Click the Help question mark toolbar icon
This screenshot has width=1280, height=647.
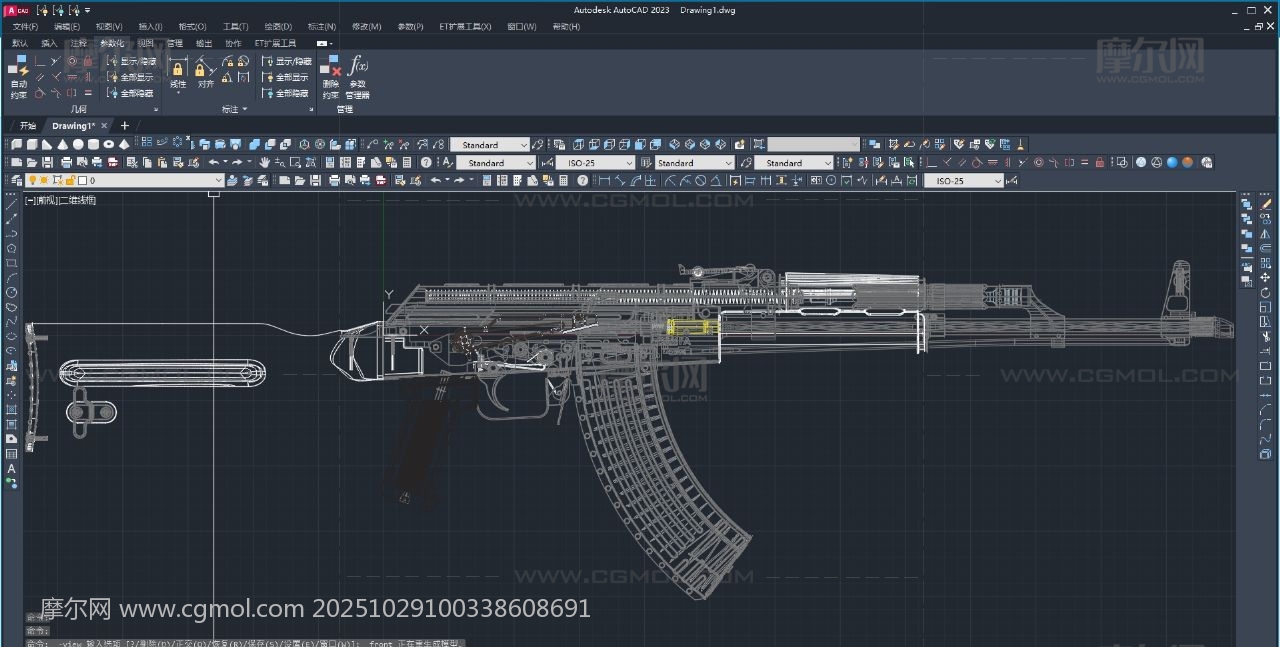(x=426, y=162)
